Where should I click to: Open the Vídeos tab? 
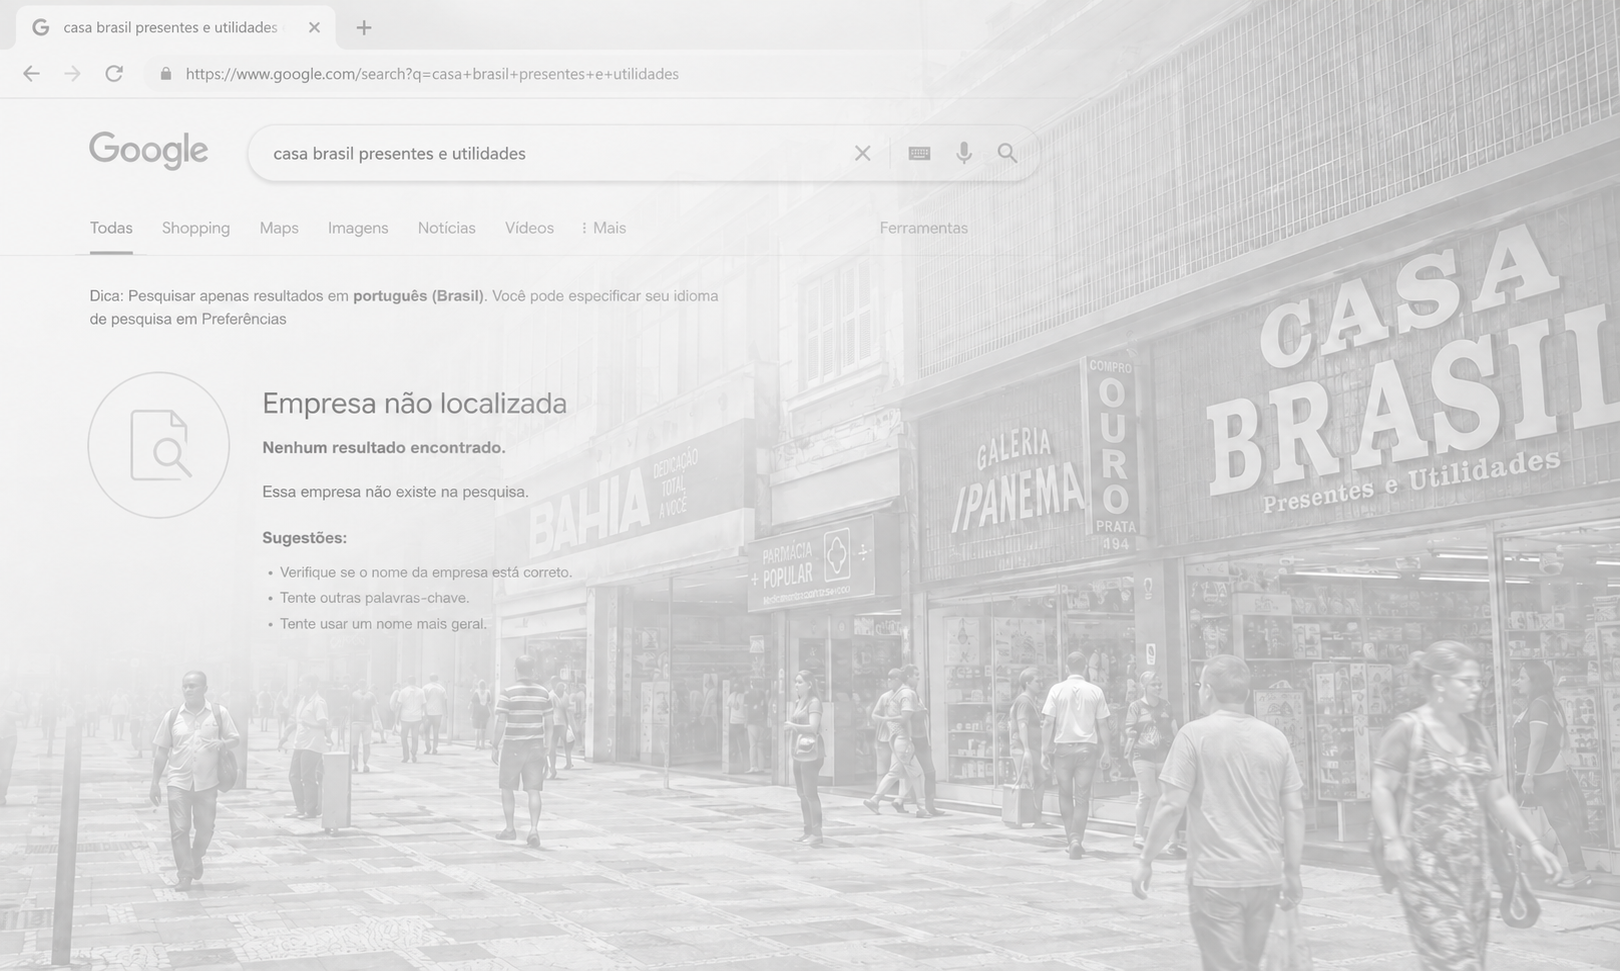click(529, 228)
